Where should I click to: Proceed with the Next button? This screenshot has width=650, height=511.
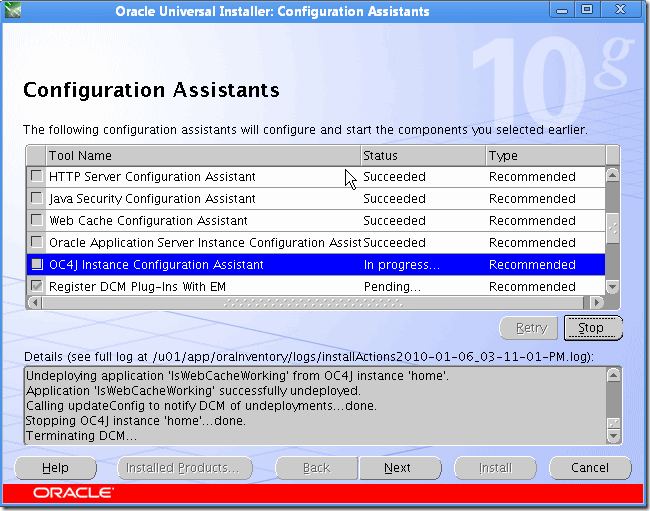tap(400, 468)
